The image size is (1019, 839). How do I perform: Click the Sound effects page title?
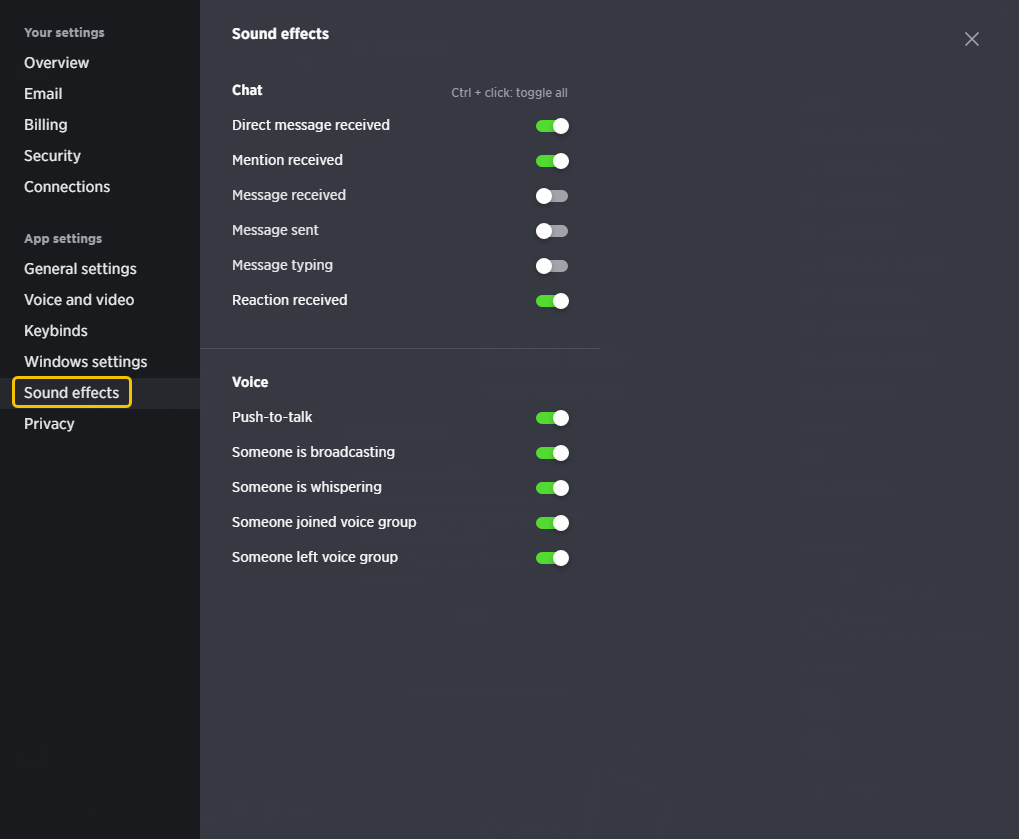[280, 34]
